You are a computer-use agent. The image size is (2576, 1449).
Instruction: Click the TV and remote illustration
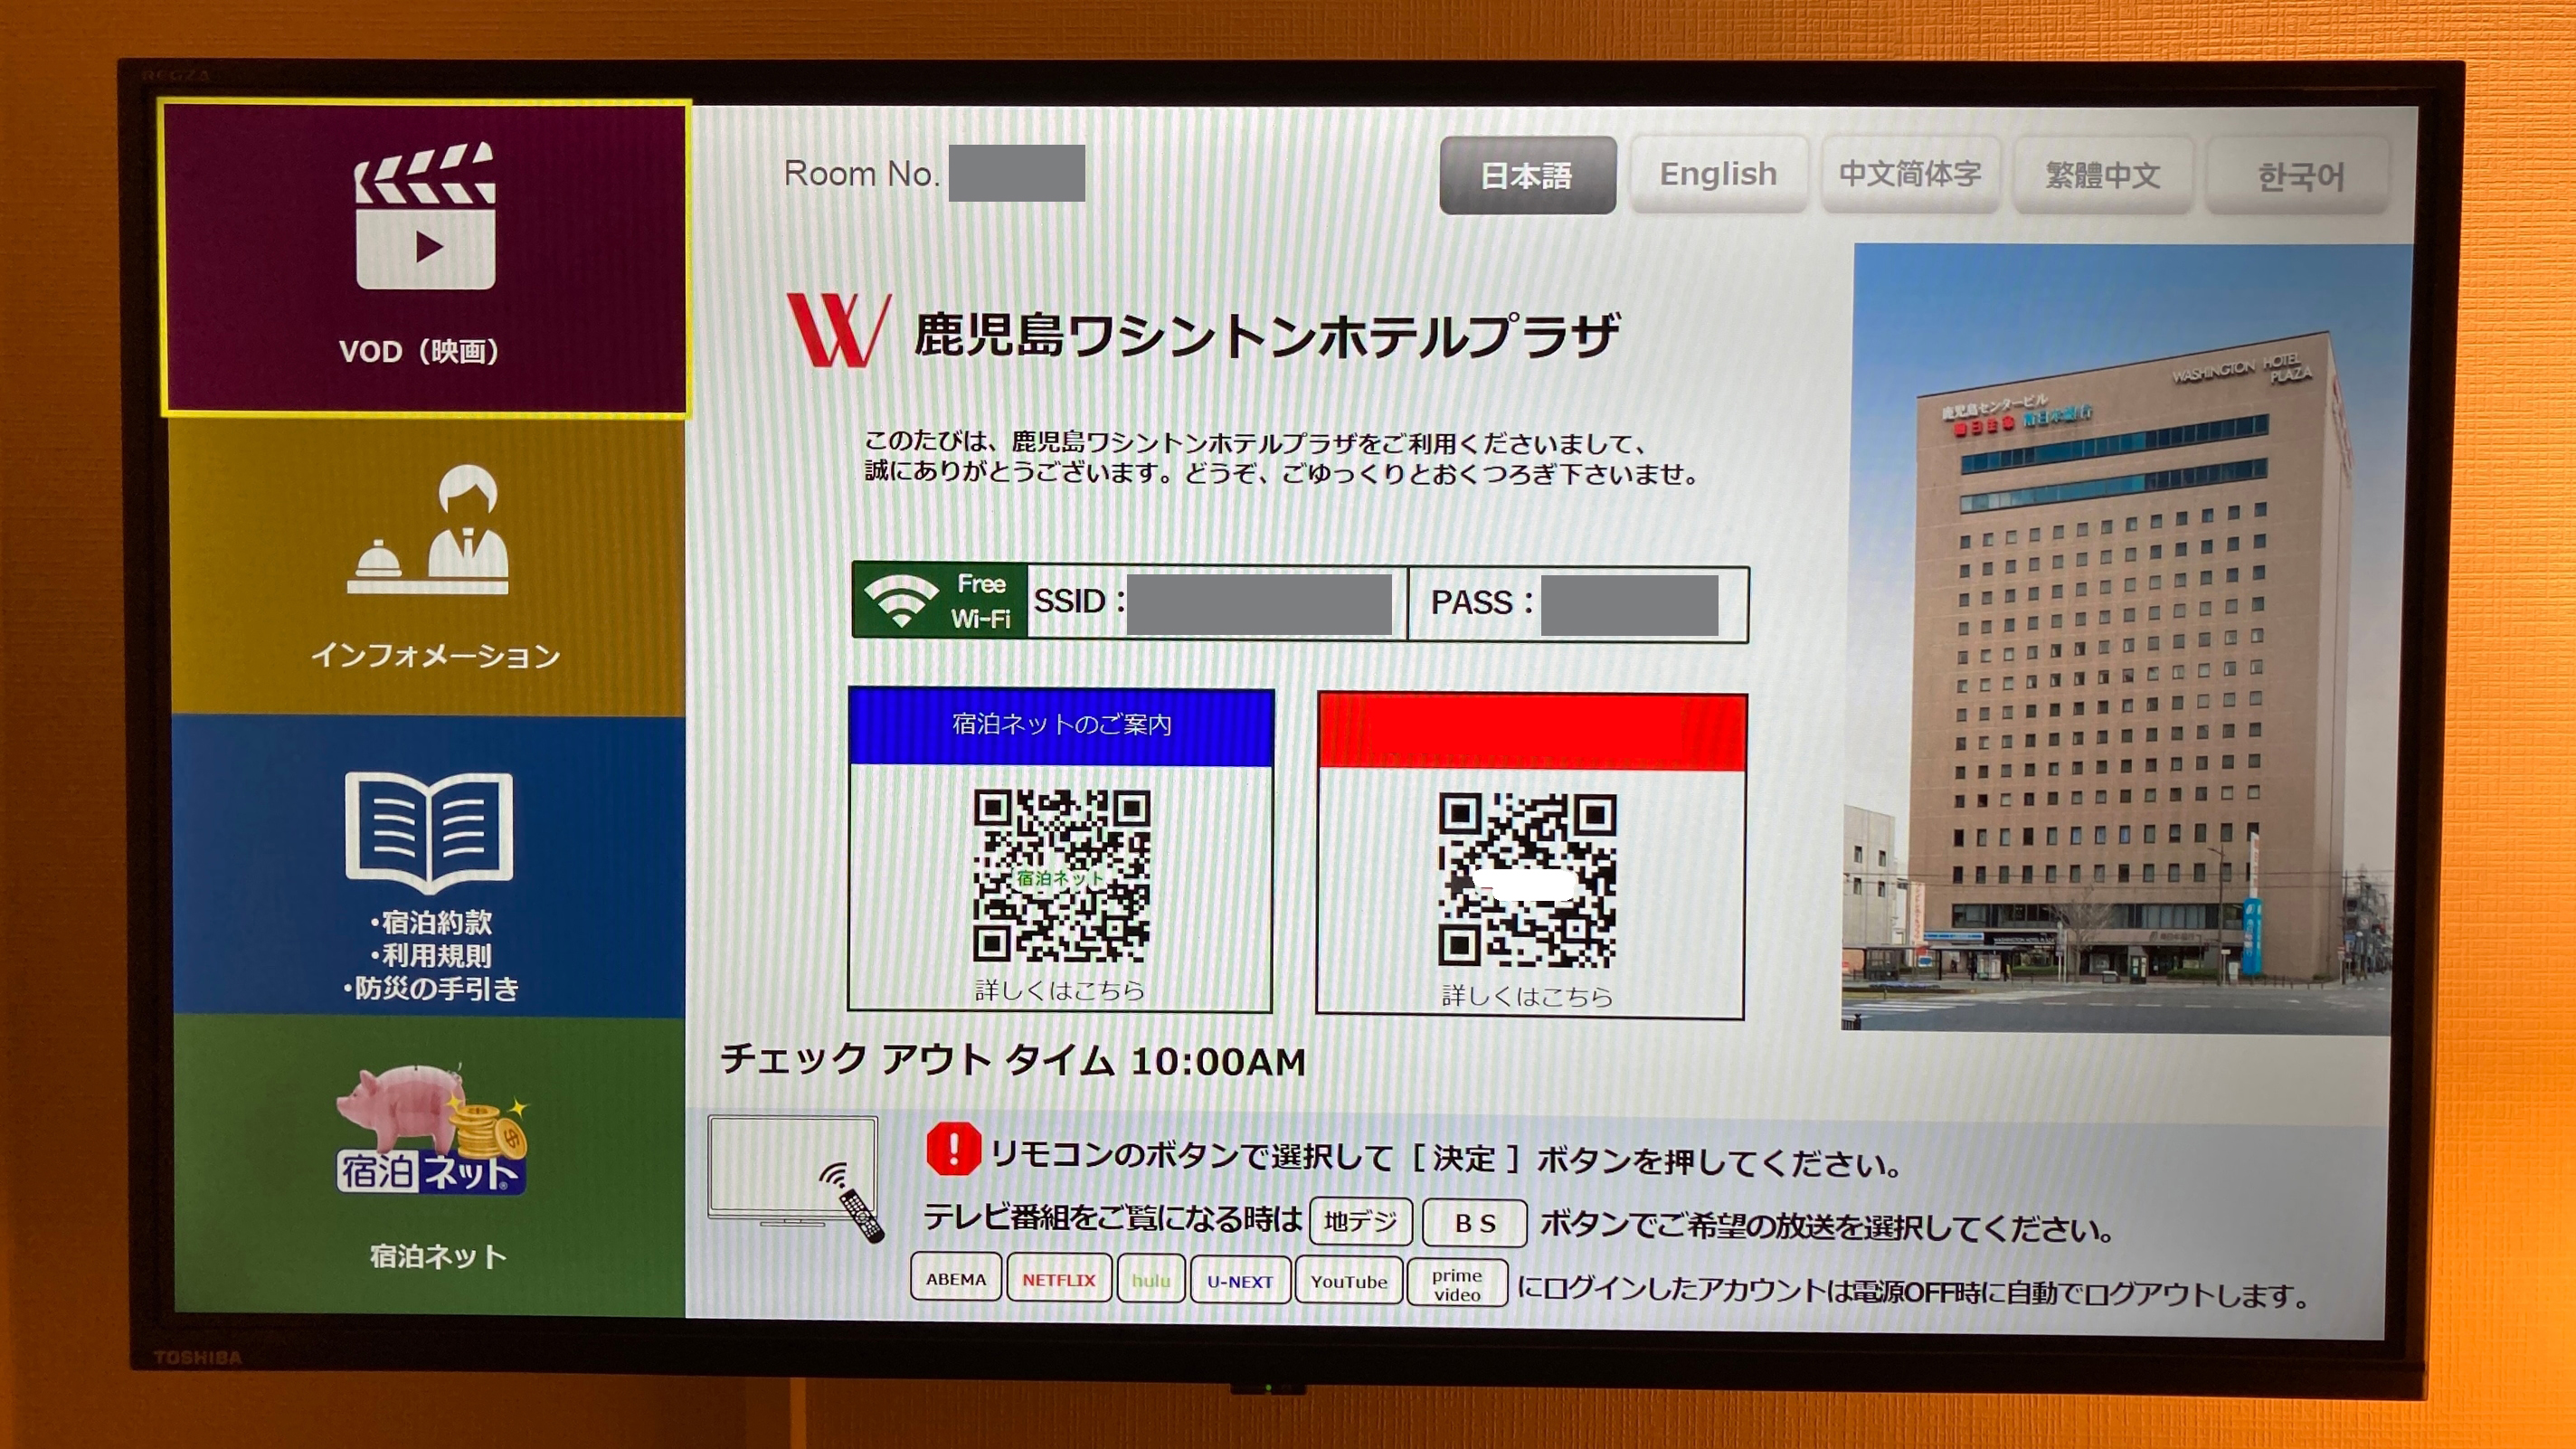pos(796,1177)
